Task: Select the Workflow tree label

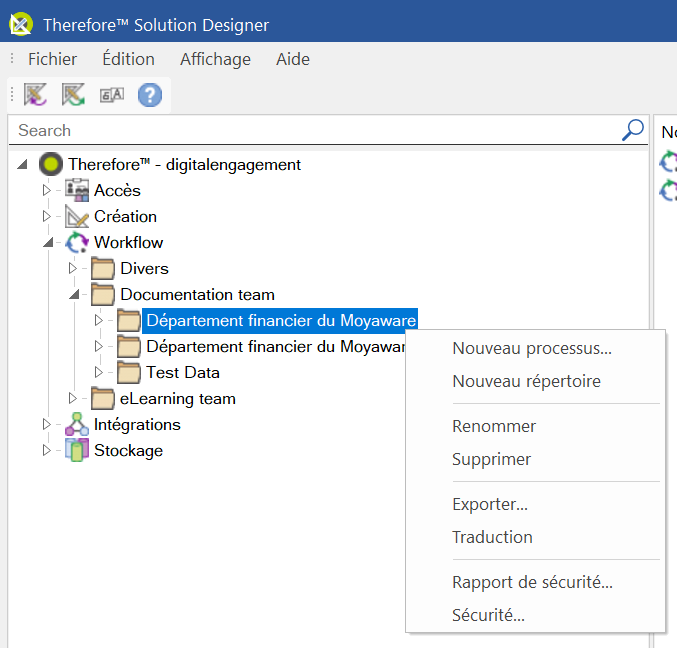Action: click(x=129, y=242)
